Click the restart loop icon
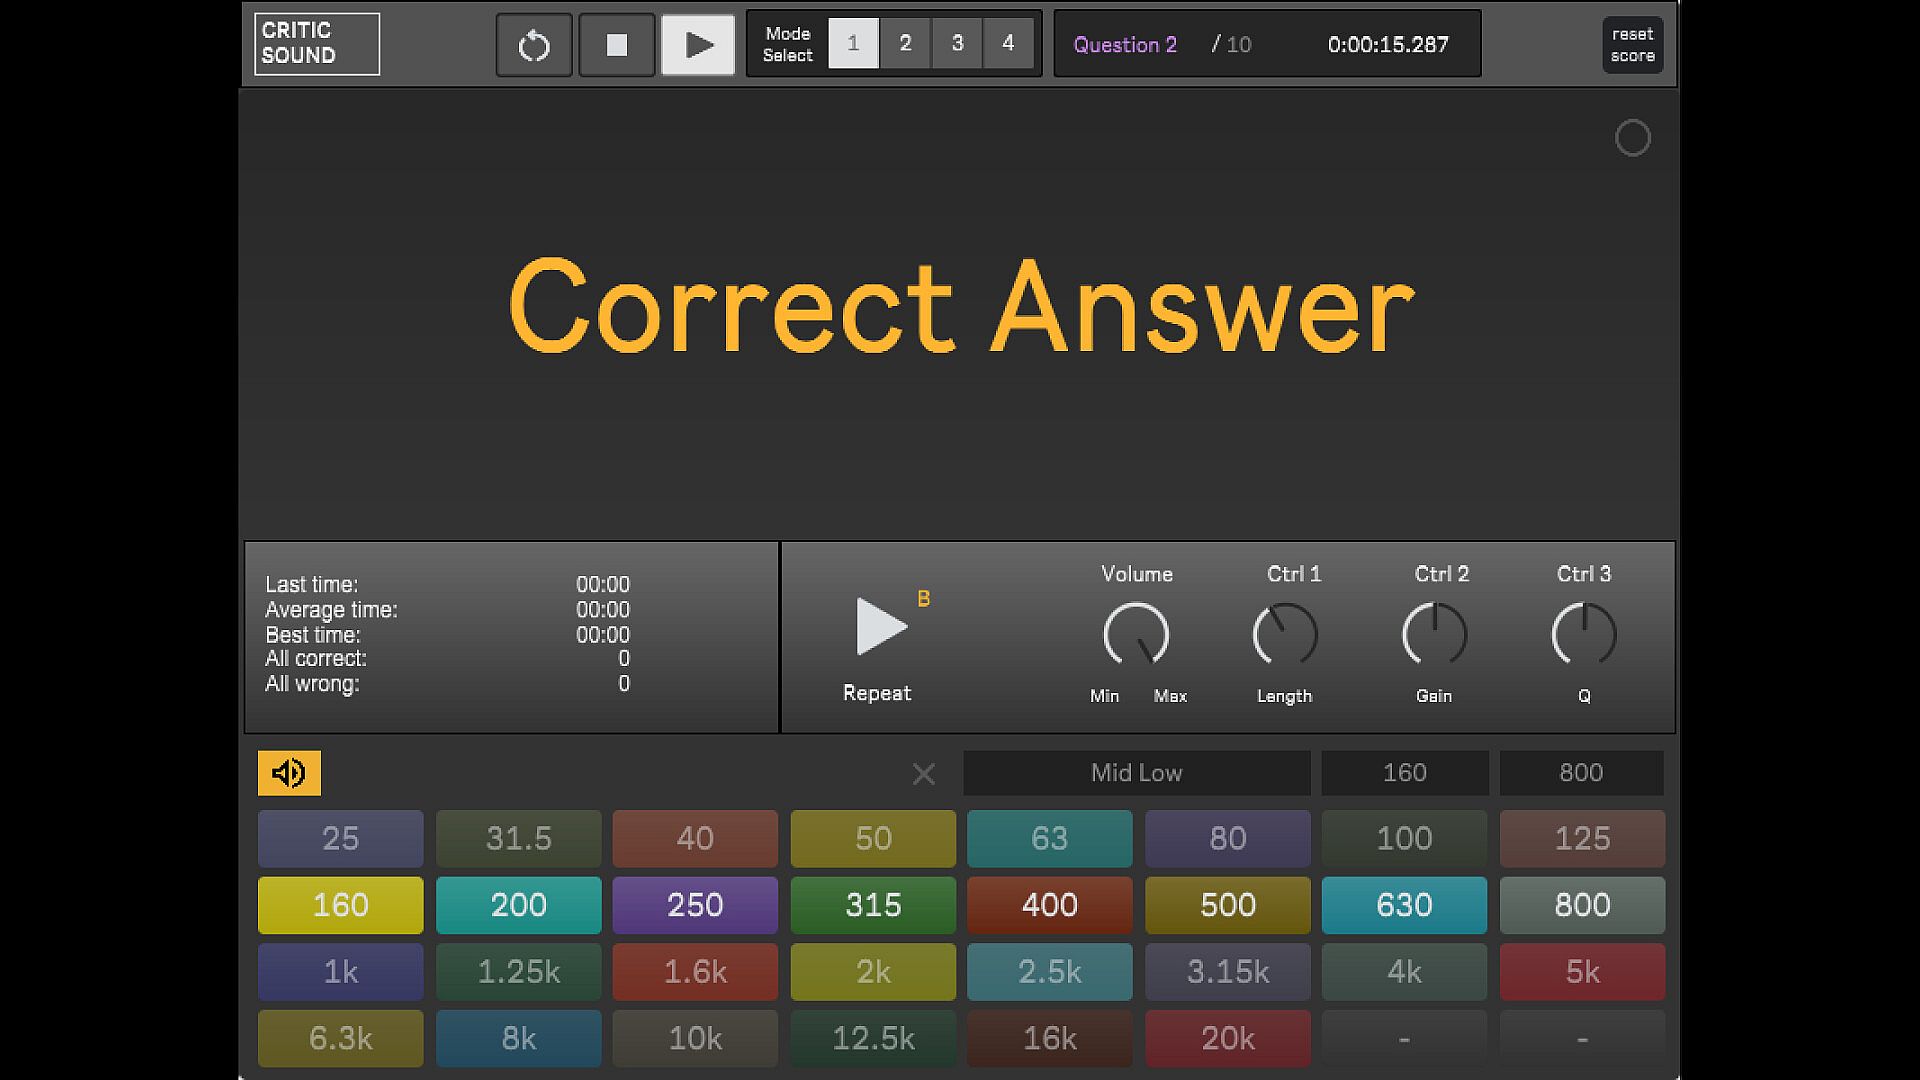This screenshot has width=1920, height=1080. tap(534, 45)
